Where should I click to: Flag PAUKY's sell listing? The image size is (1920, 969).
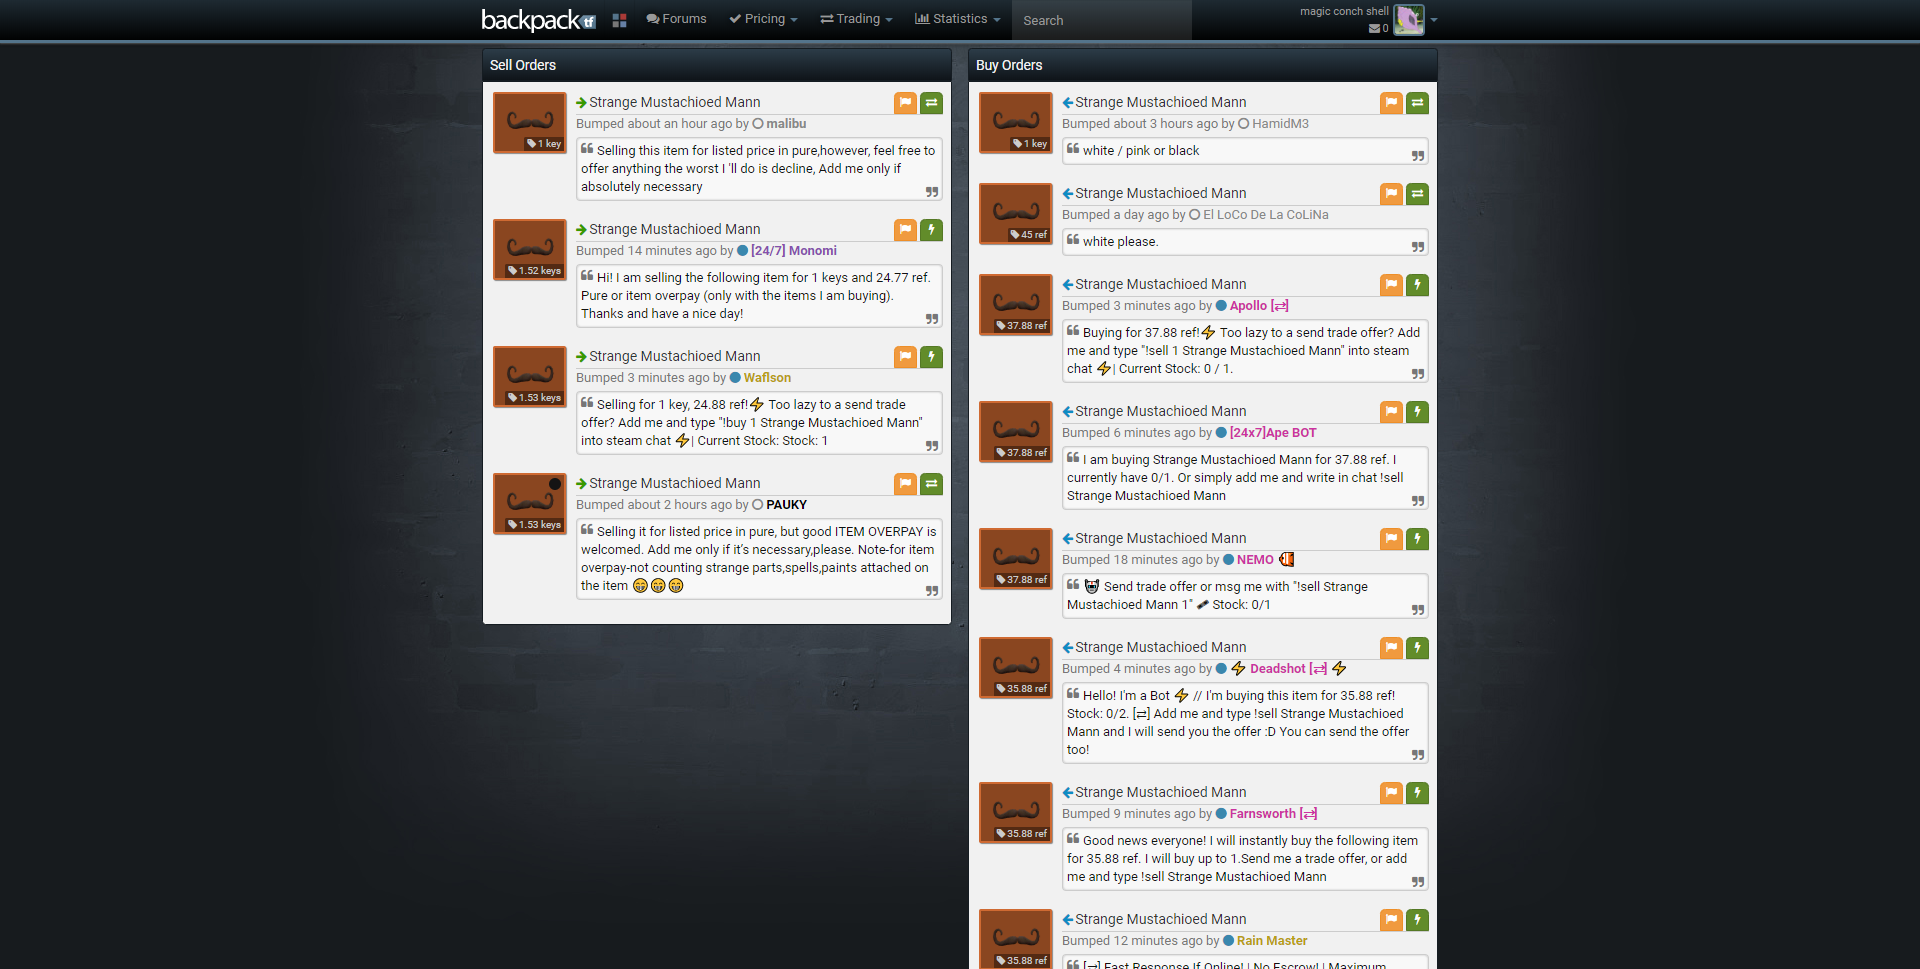[x=905, y=484]
